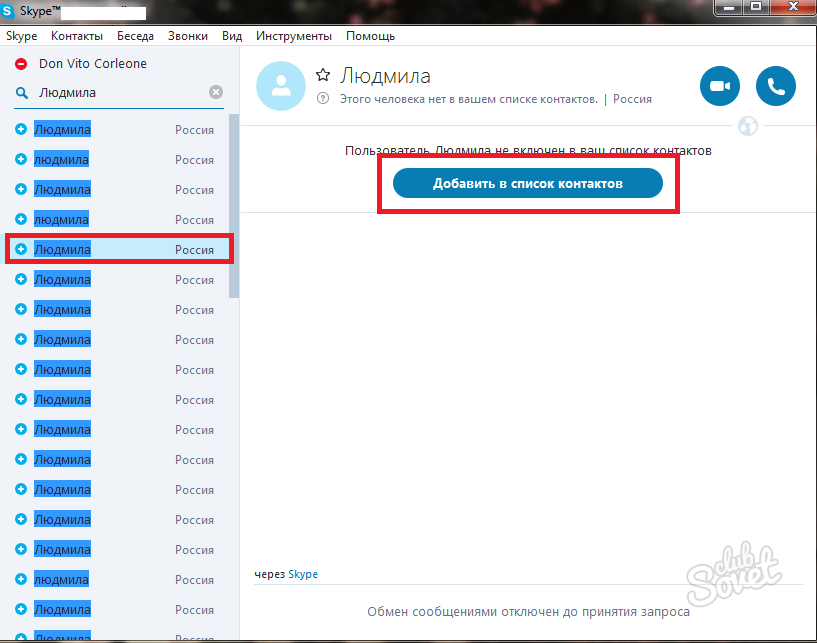Open the Звонки menu
817x643 pixels.
point(188,36)
